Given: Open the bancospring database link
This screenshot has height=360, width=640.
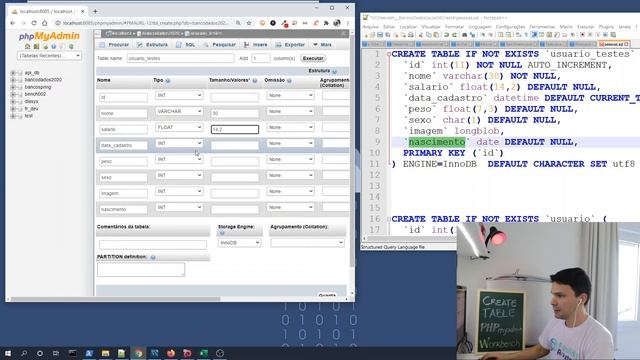Looking at the screenshot, I should click(38, 87).
